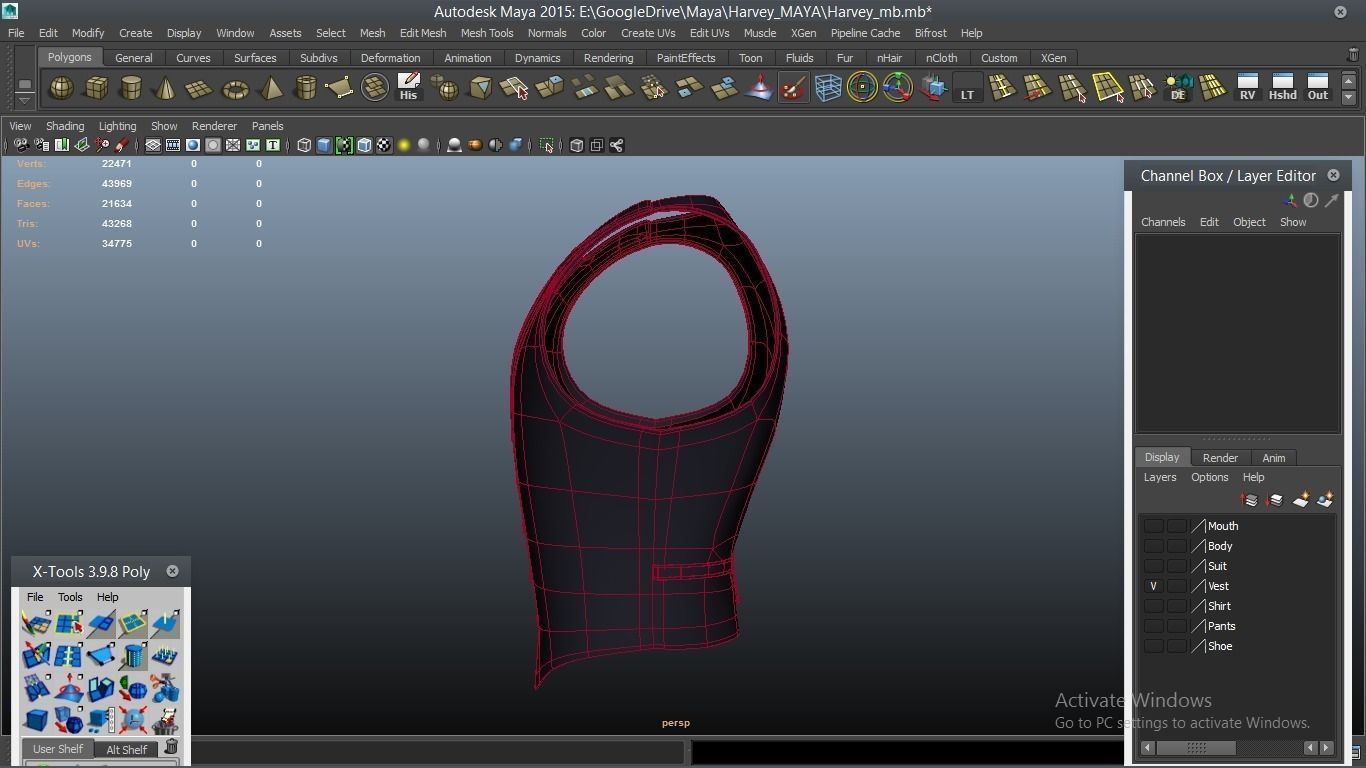1366x768 pixels.
Task: Open the nCloth shelf tab
Action: click(x=941, y=58)
